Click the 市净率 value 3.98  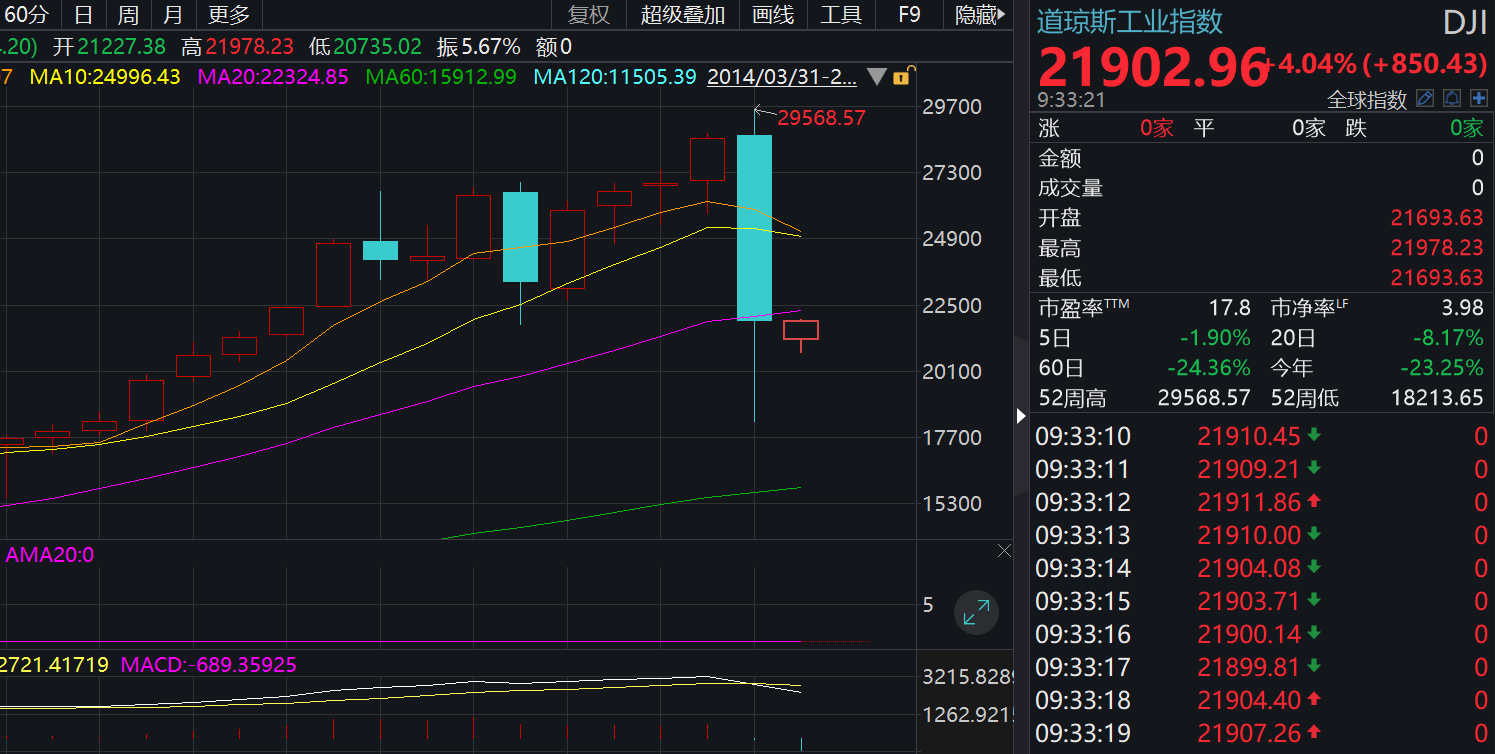(1463, 308)
